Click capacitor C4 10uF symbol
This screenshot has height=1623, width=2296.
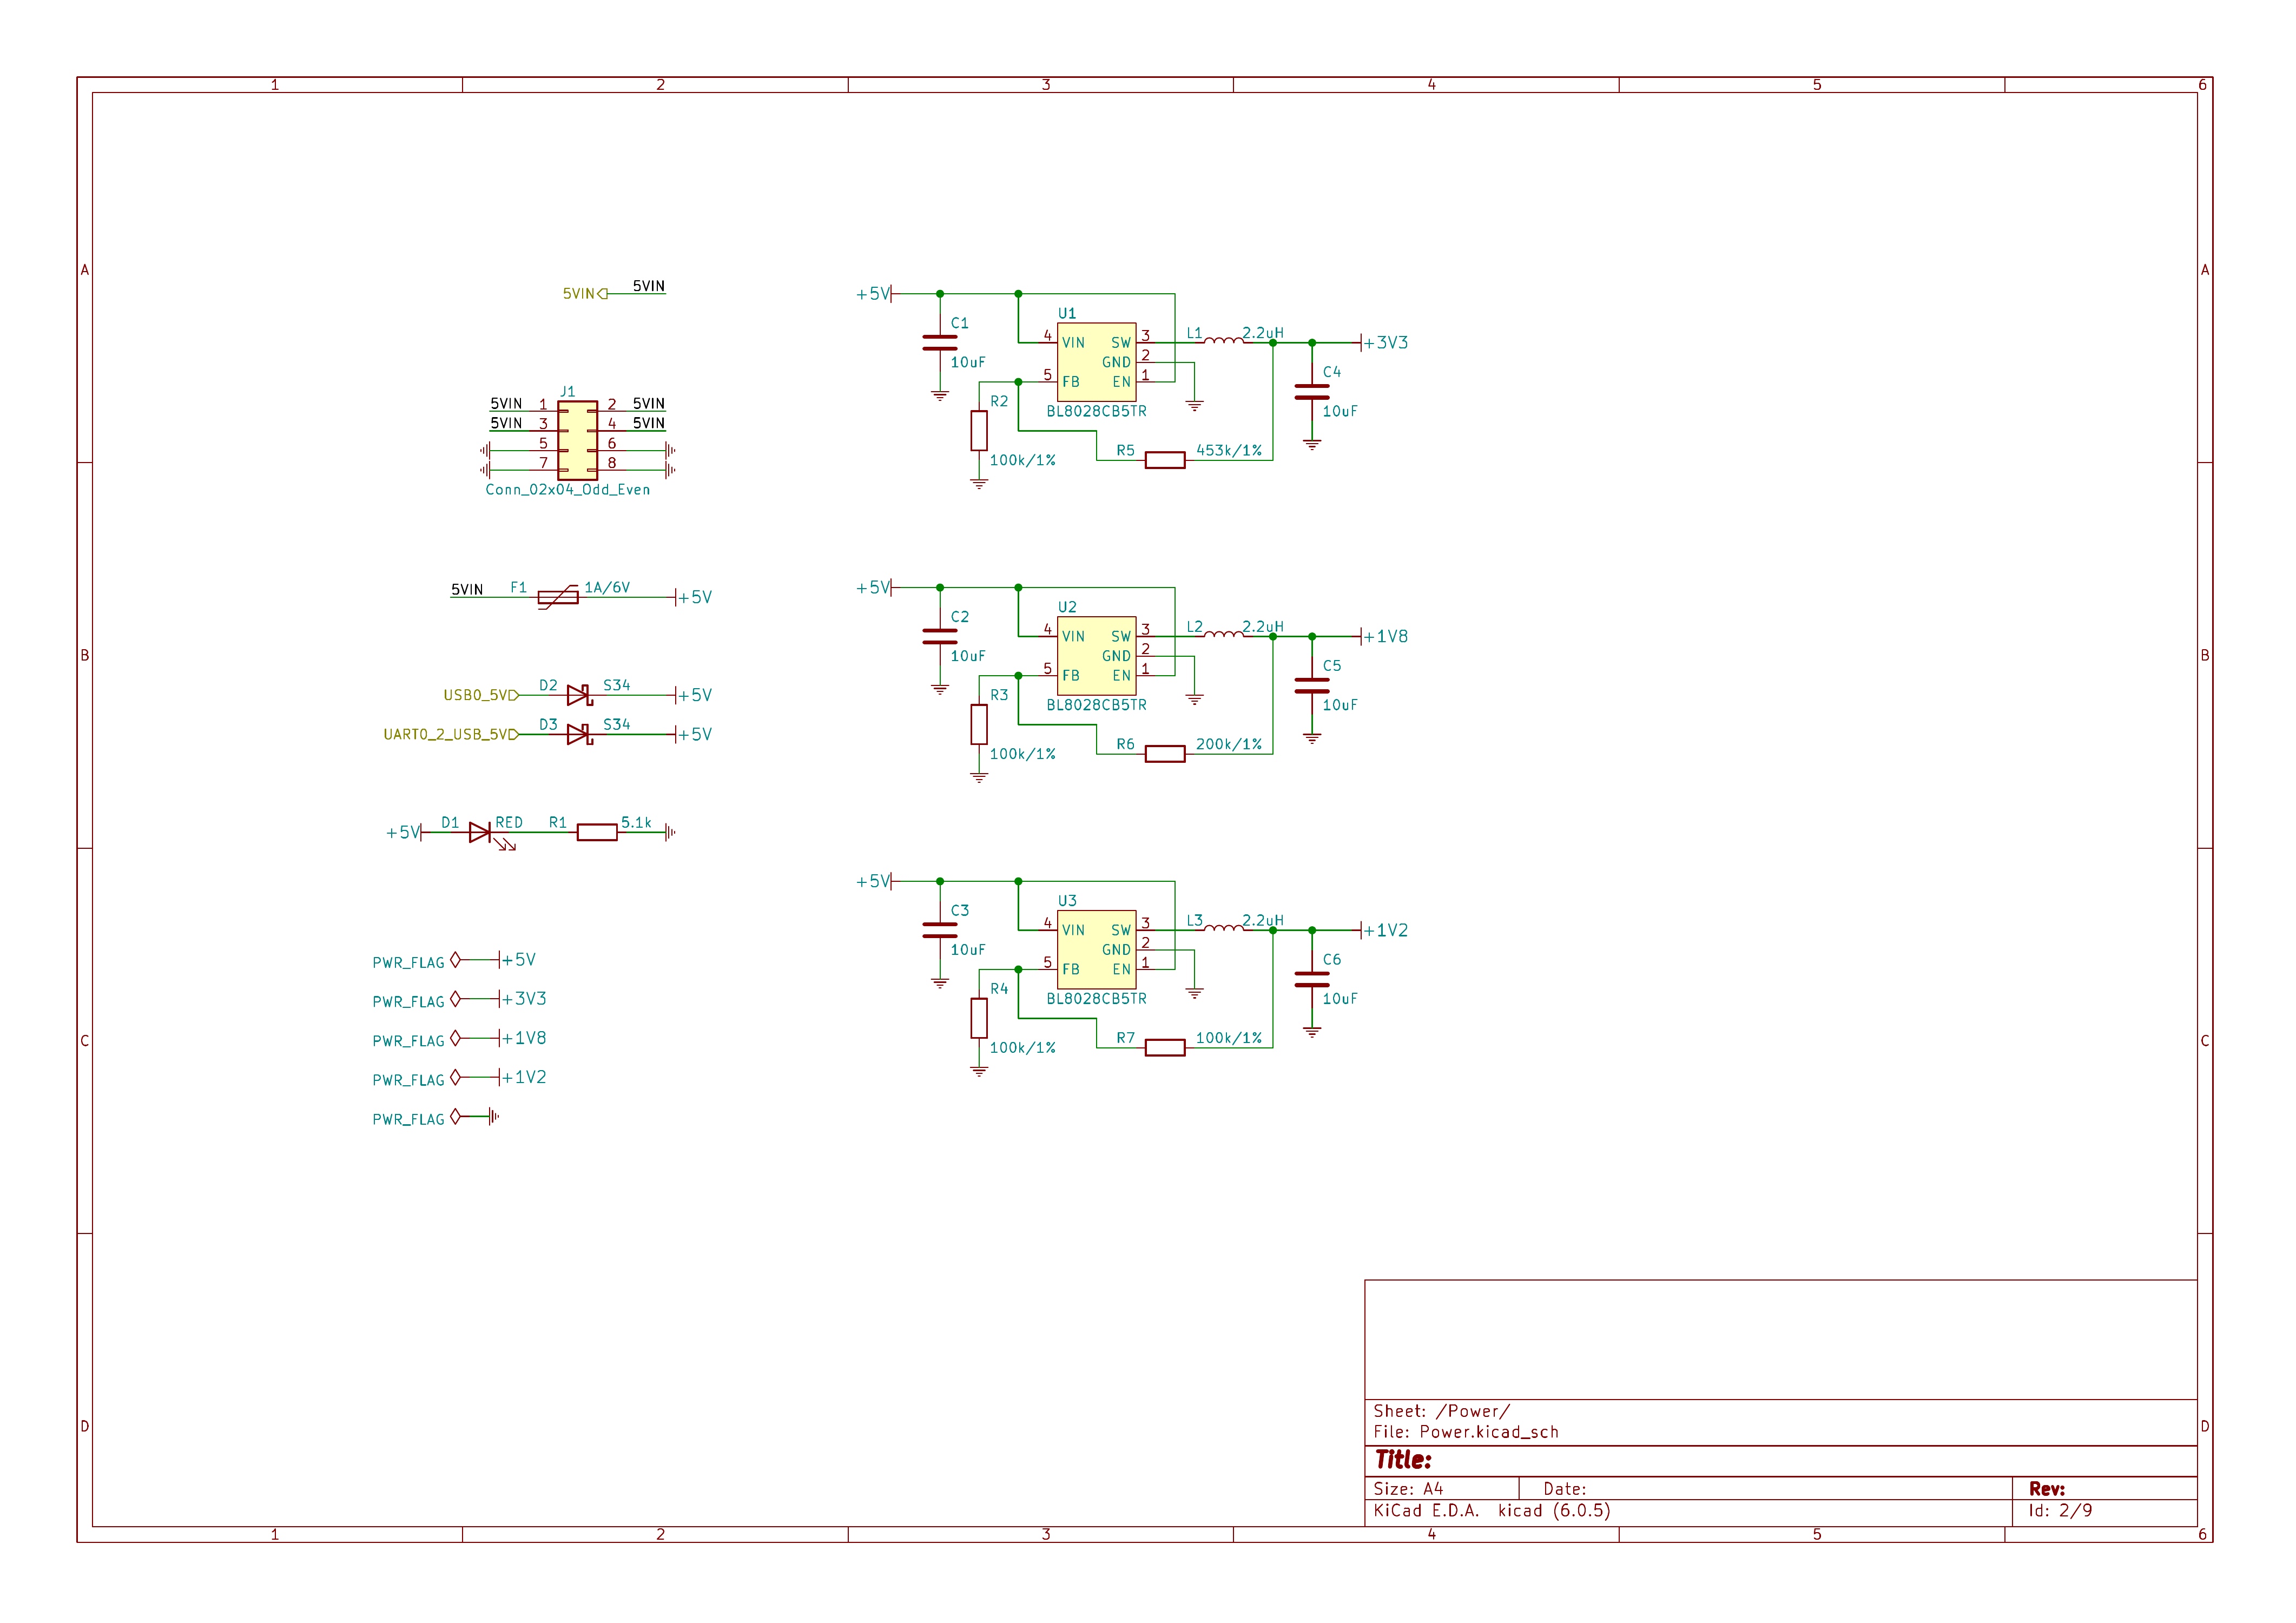[1312, 391]
